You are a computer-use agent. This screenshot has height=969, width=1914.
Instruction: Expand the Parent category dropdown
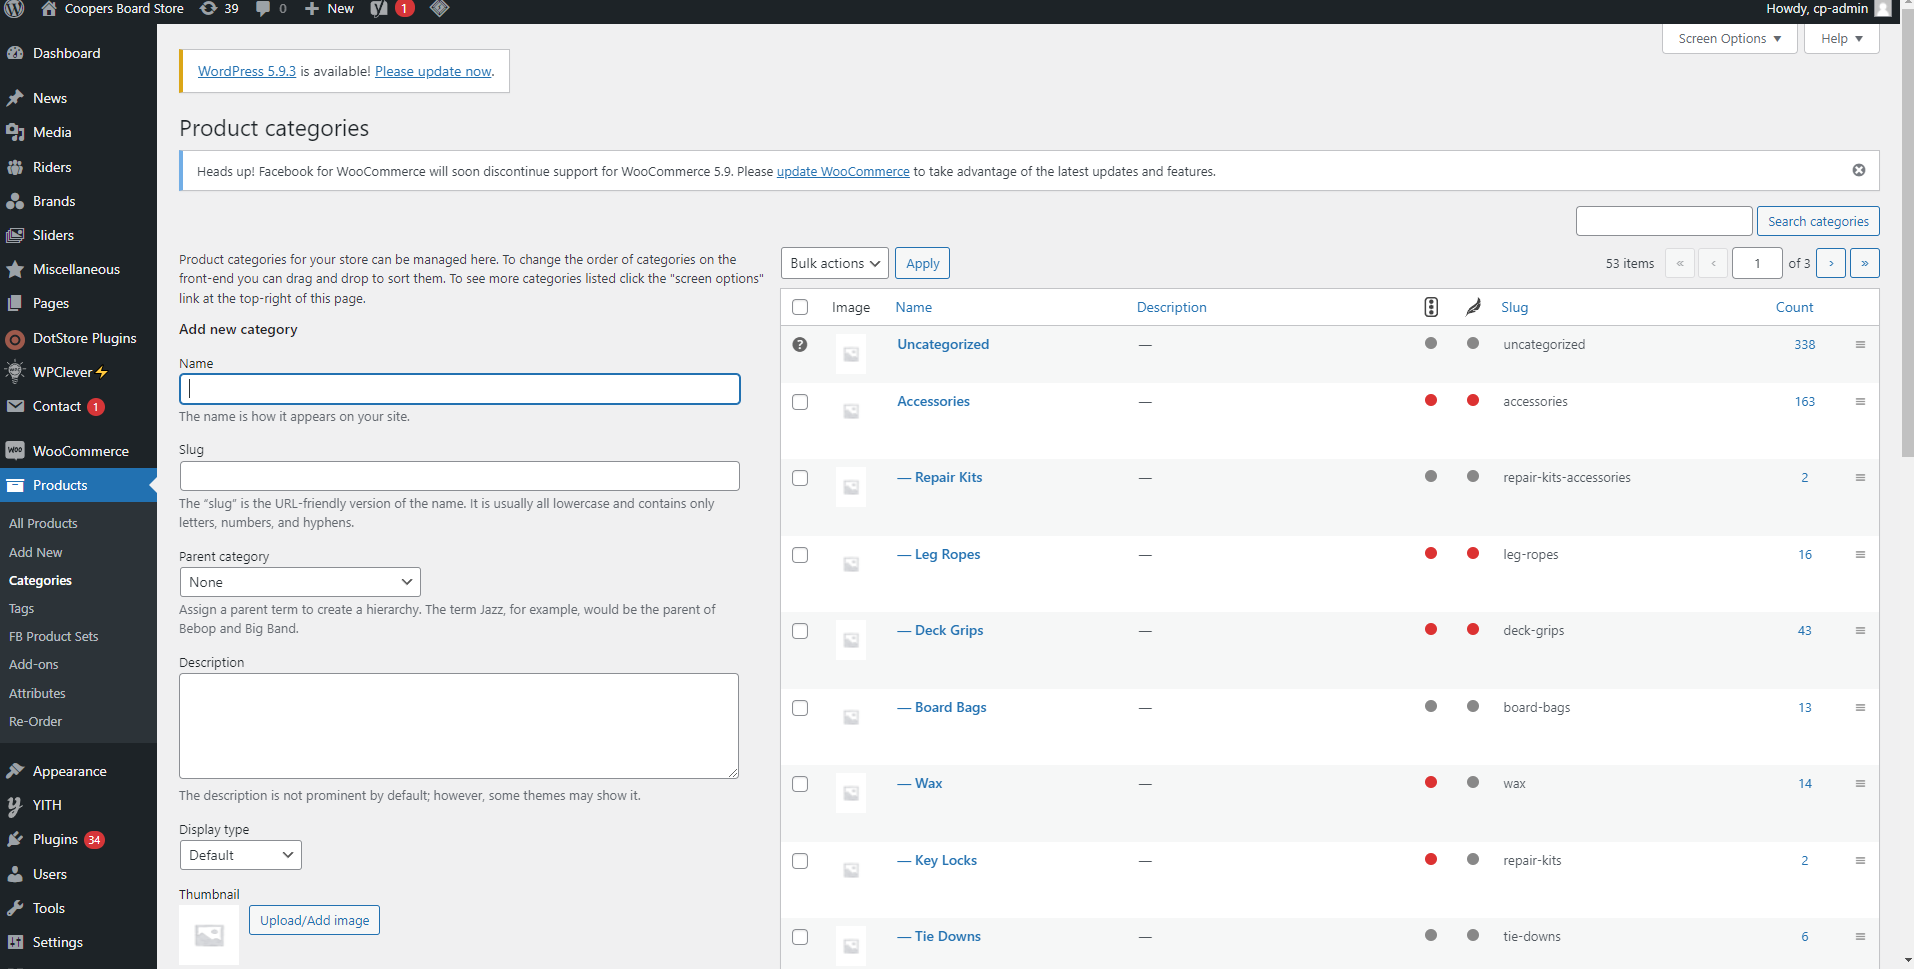click(x=300, y=582)
